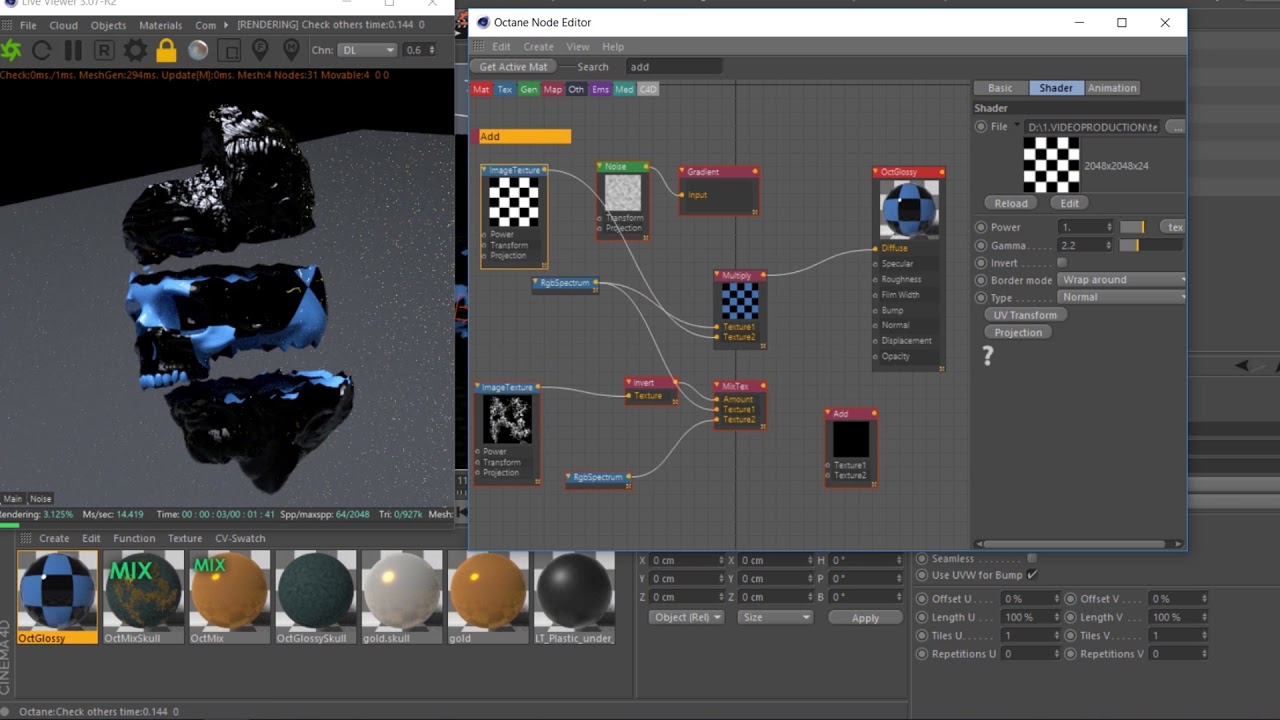Switch to the Animation tab
The width and height of the screenshot is (1280, 720).
[1112, 88]
